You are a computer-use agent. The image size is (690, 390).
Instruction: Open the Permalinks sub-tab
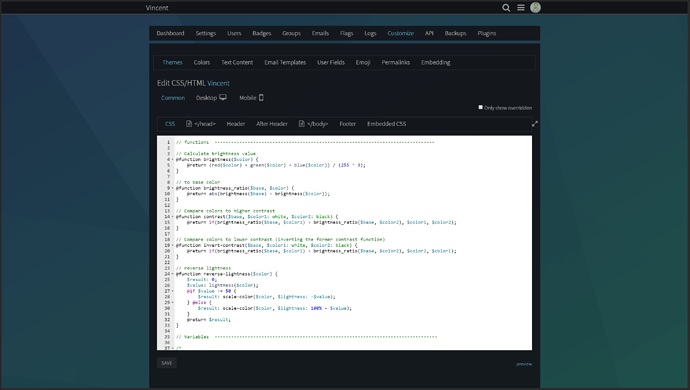click(x=395, y=63)
